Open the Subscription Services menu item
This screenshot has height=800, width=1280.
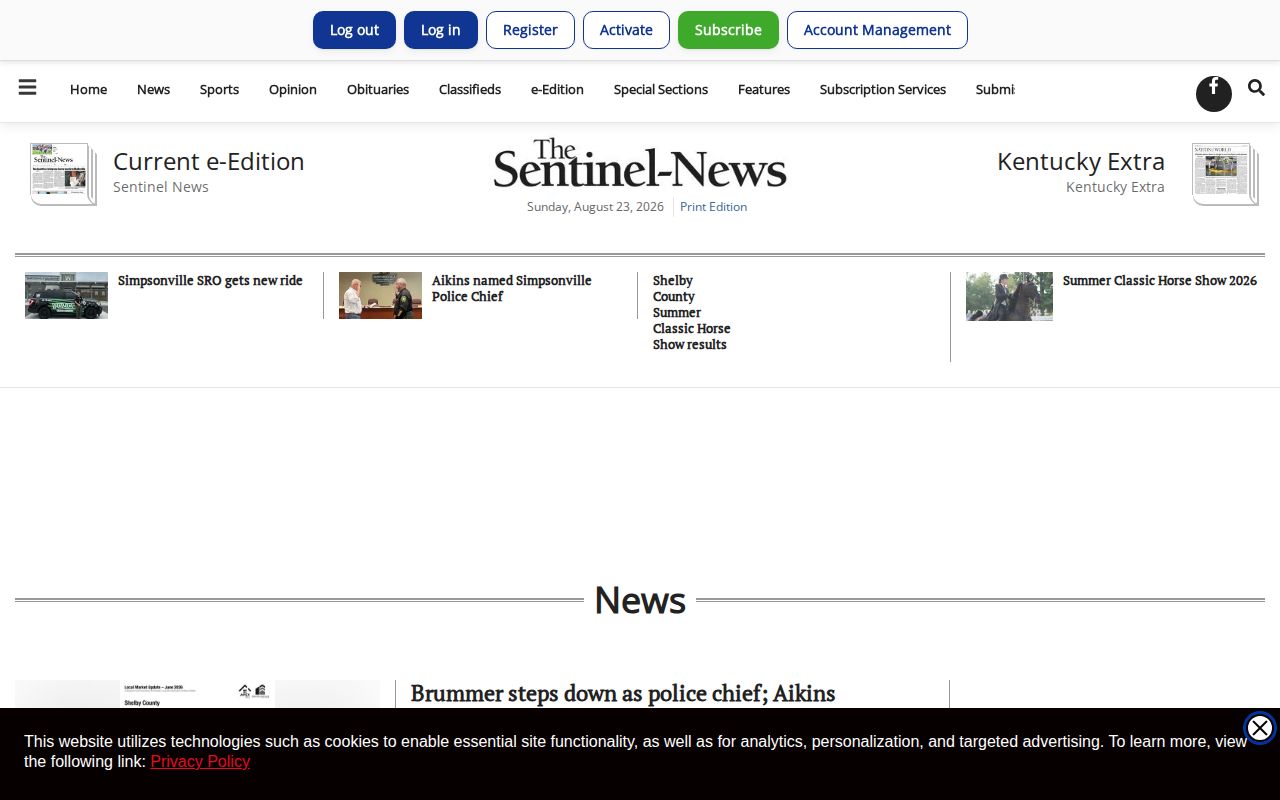coord(883,89)
